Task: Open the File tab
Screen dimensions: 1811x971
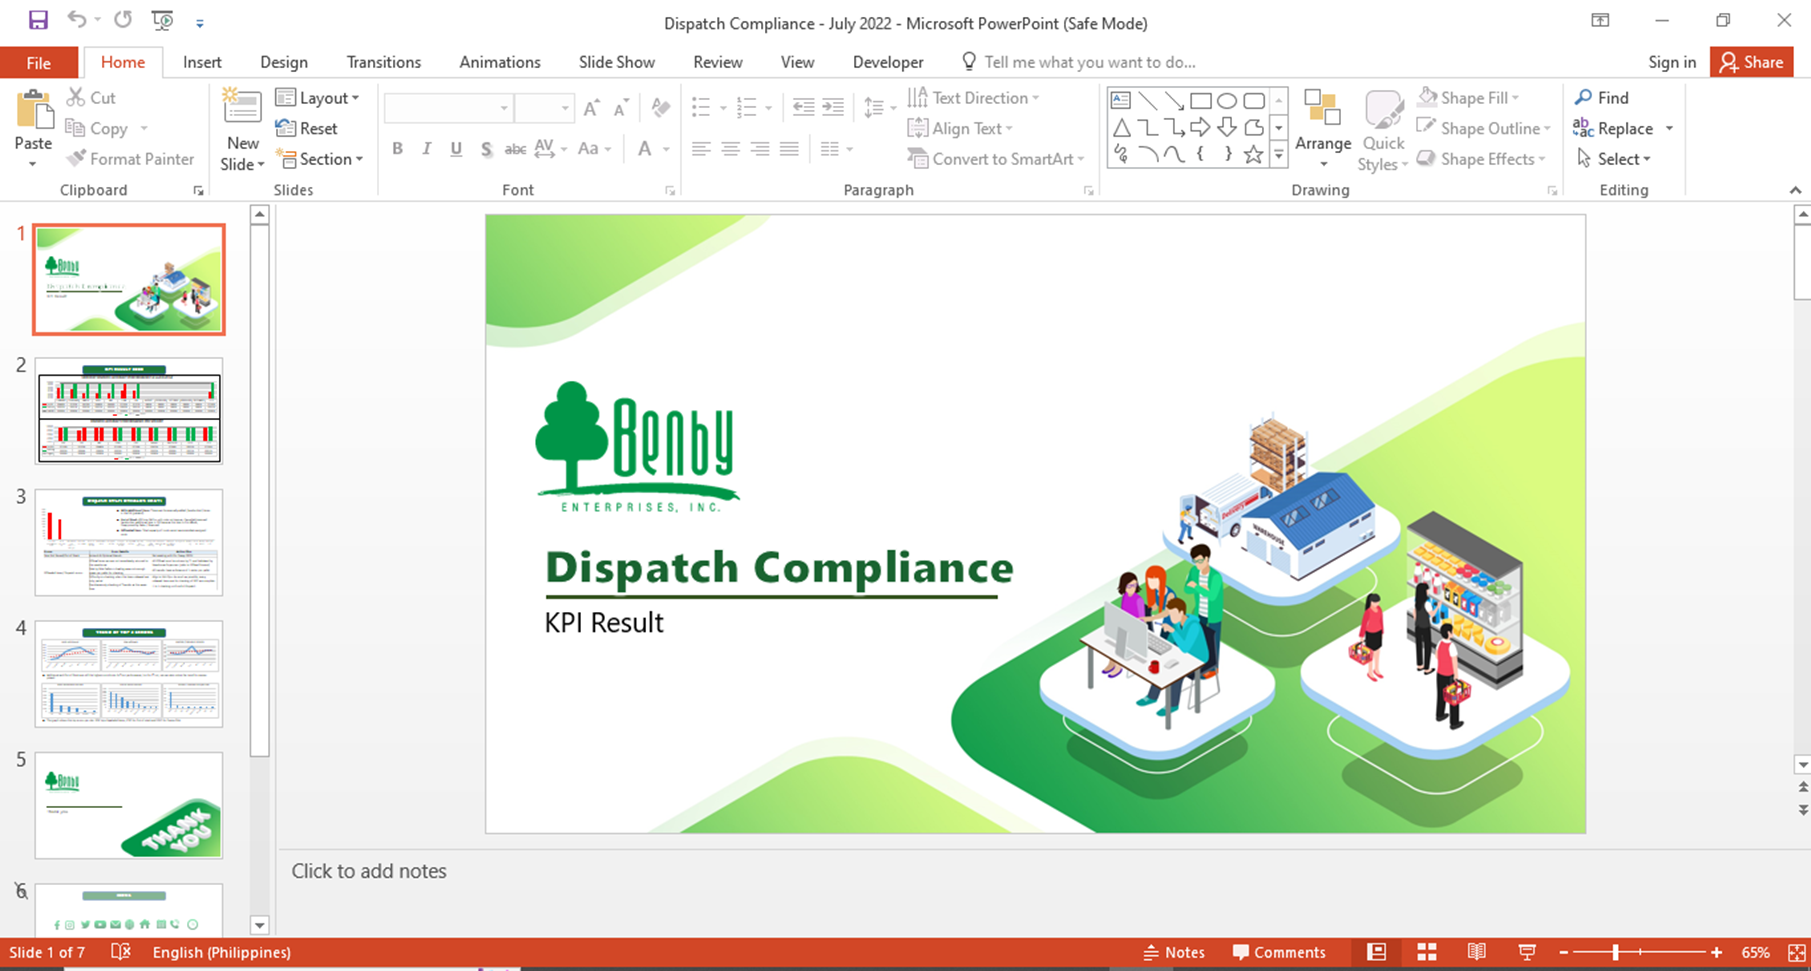Action: pos(39,62)
